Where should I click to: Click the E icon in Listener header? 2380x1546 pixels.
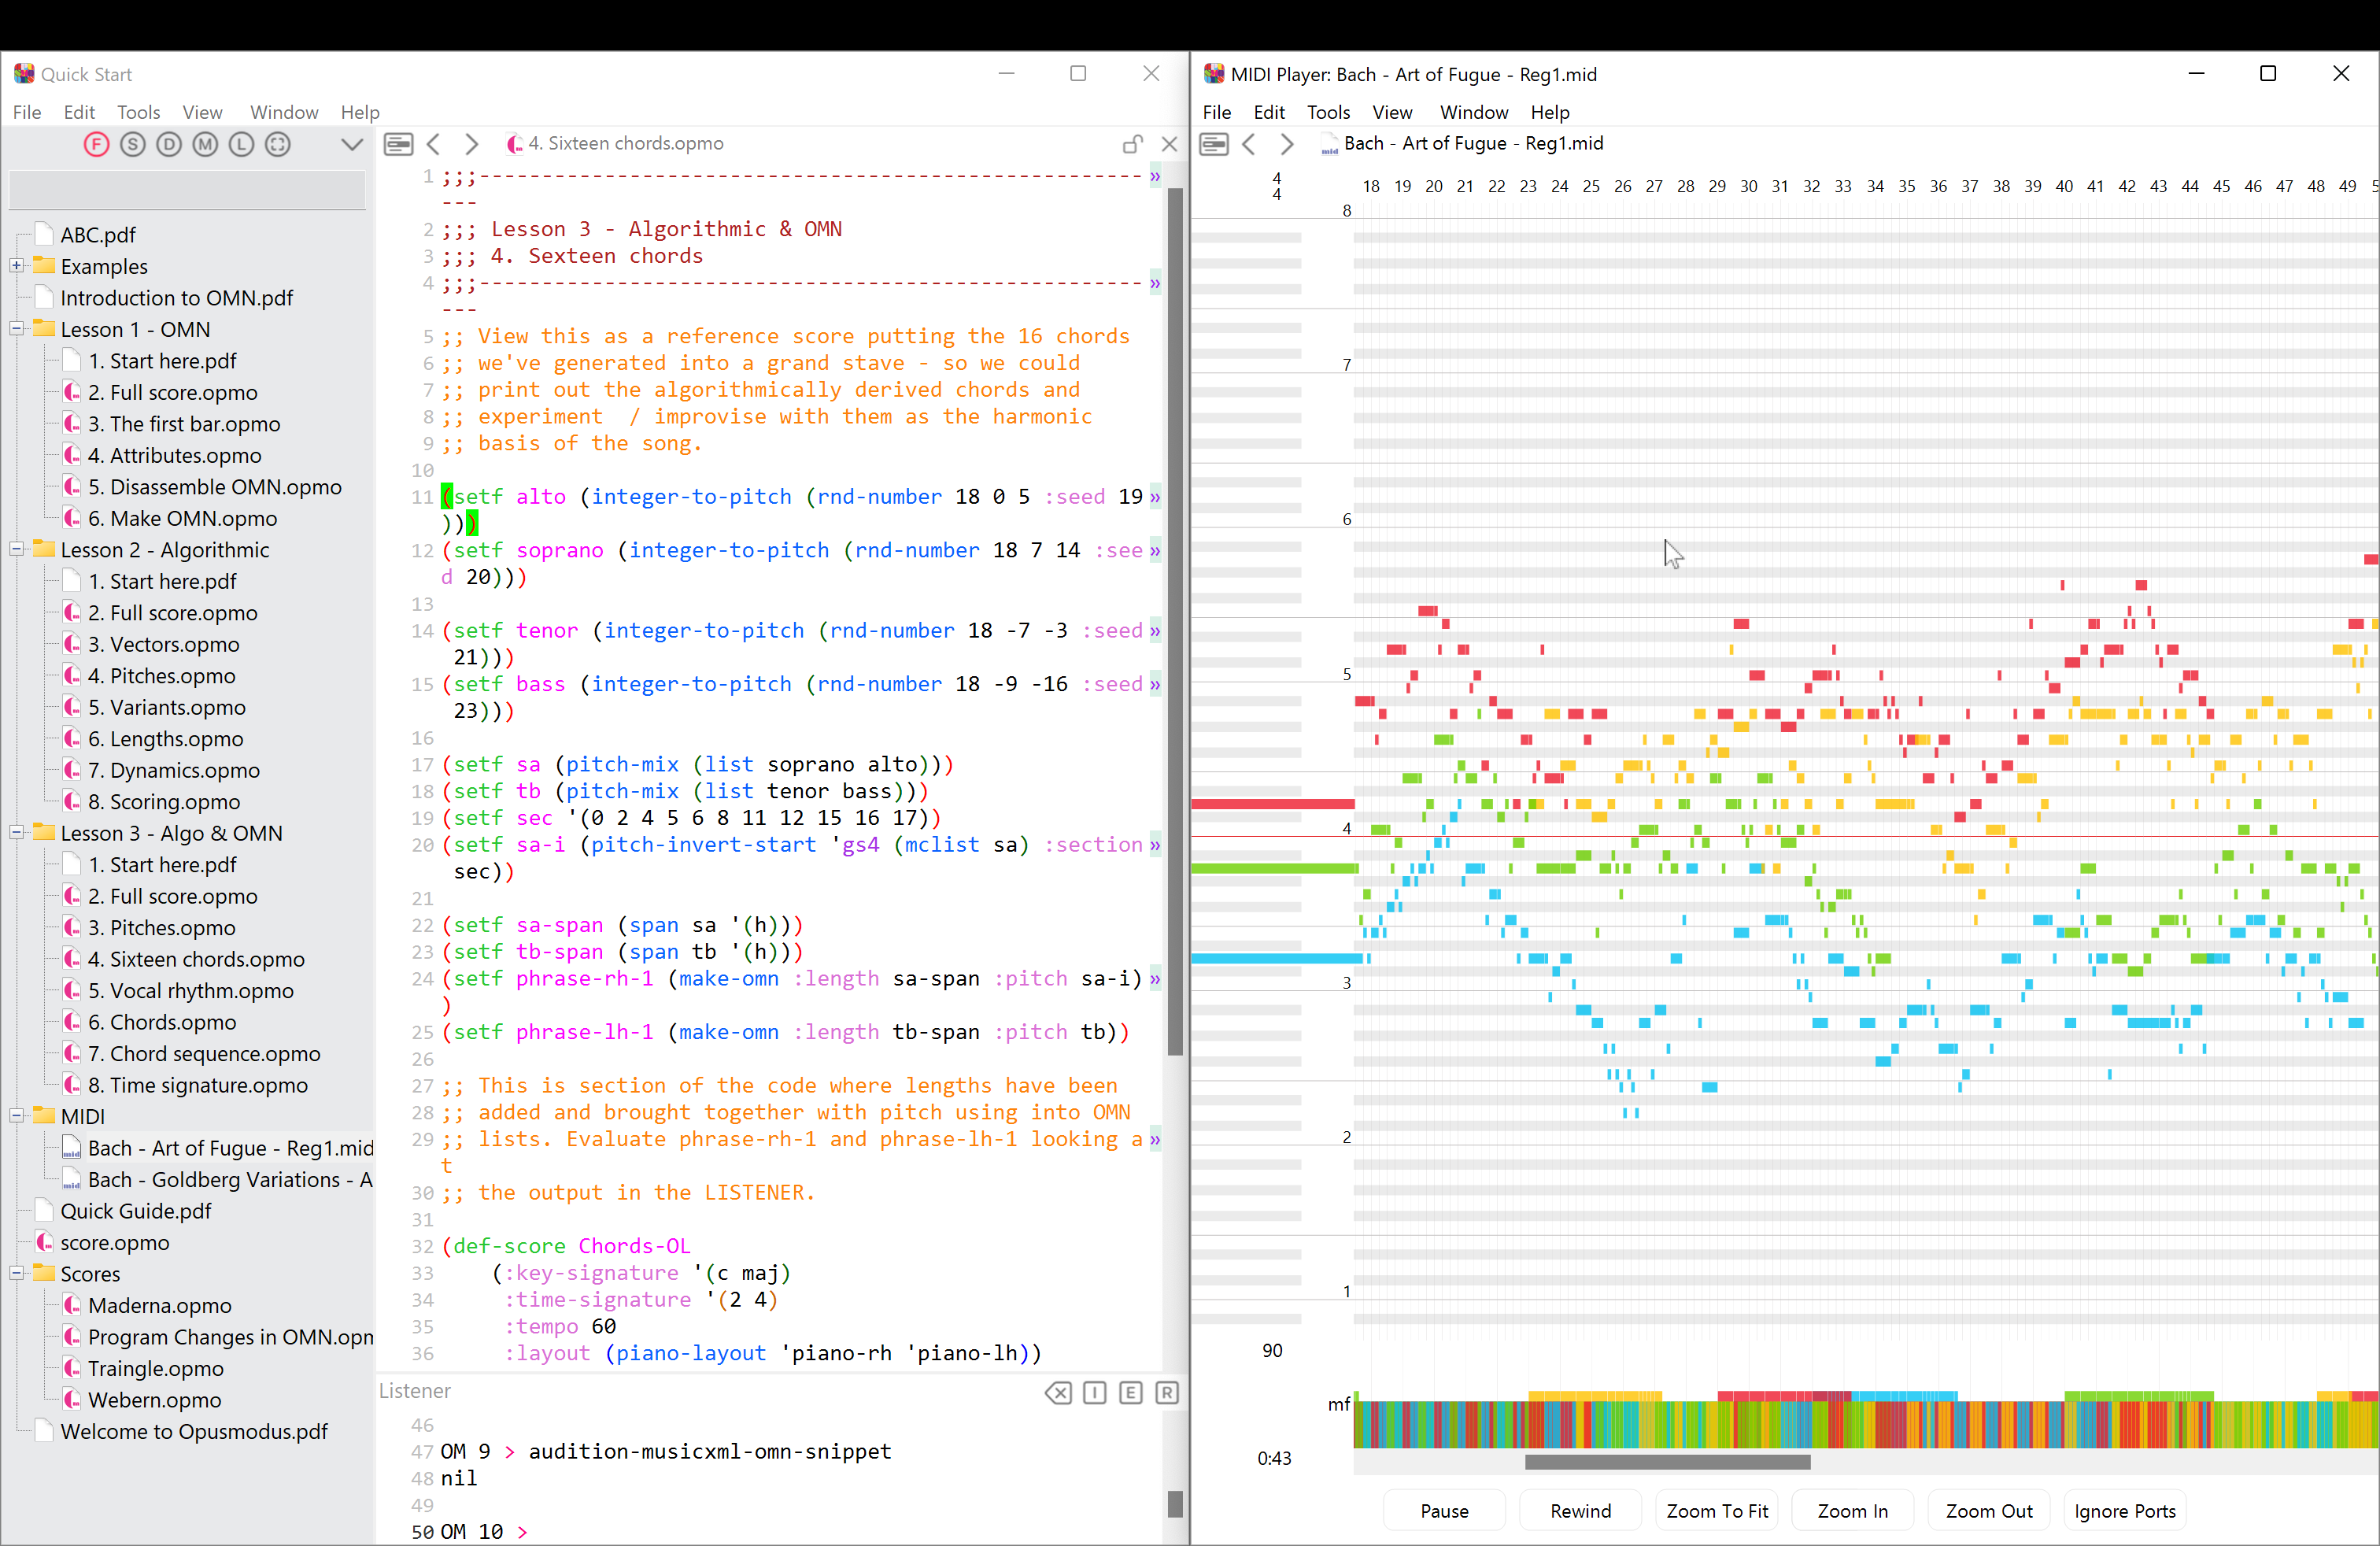click(x=1130, y=1393)
